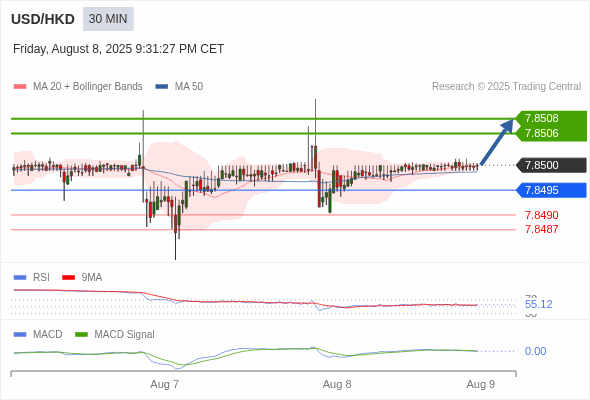Click the red 7.8490 support label
The height and width of the screenshot is (400, 590).
pyautogui.click(x=541, y=215)
